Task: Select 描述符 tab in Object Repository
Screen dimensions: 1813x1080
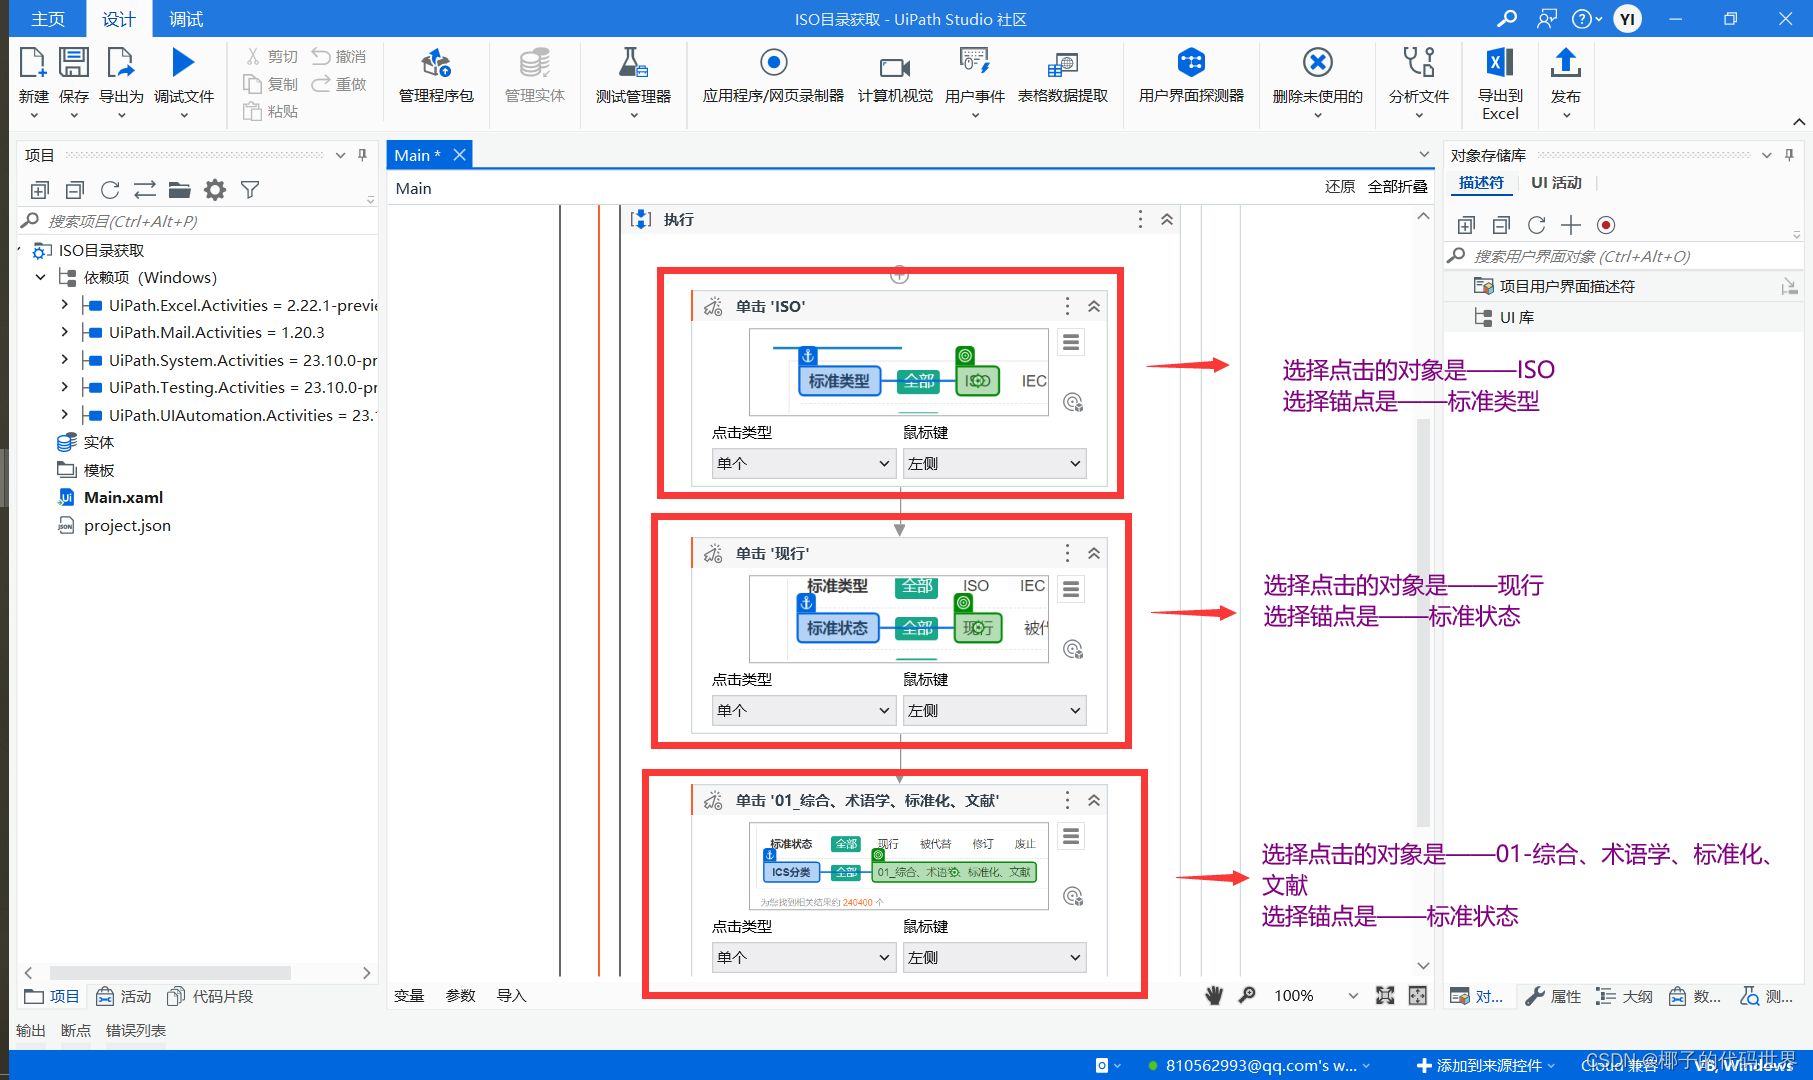Action: (x=1481, y=182)
